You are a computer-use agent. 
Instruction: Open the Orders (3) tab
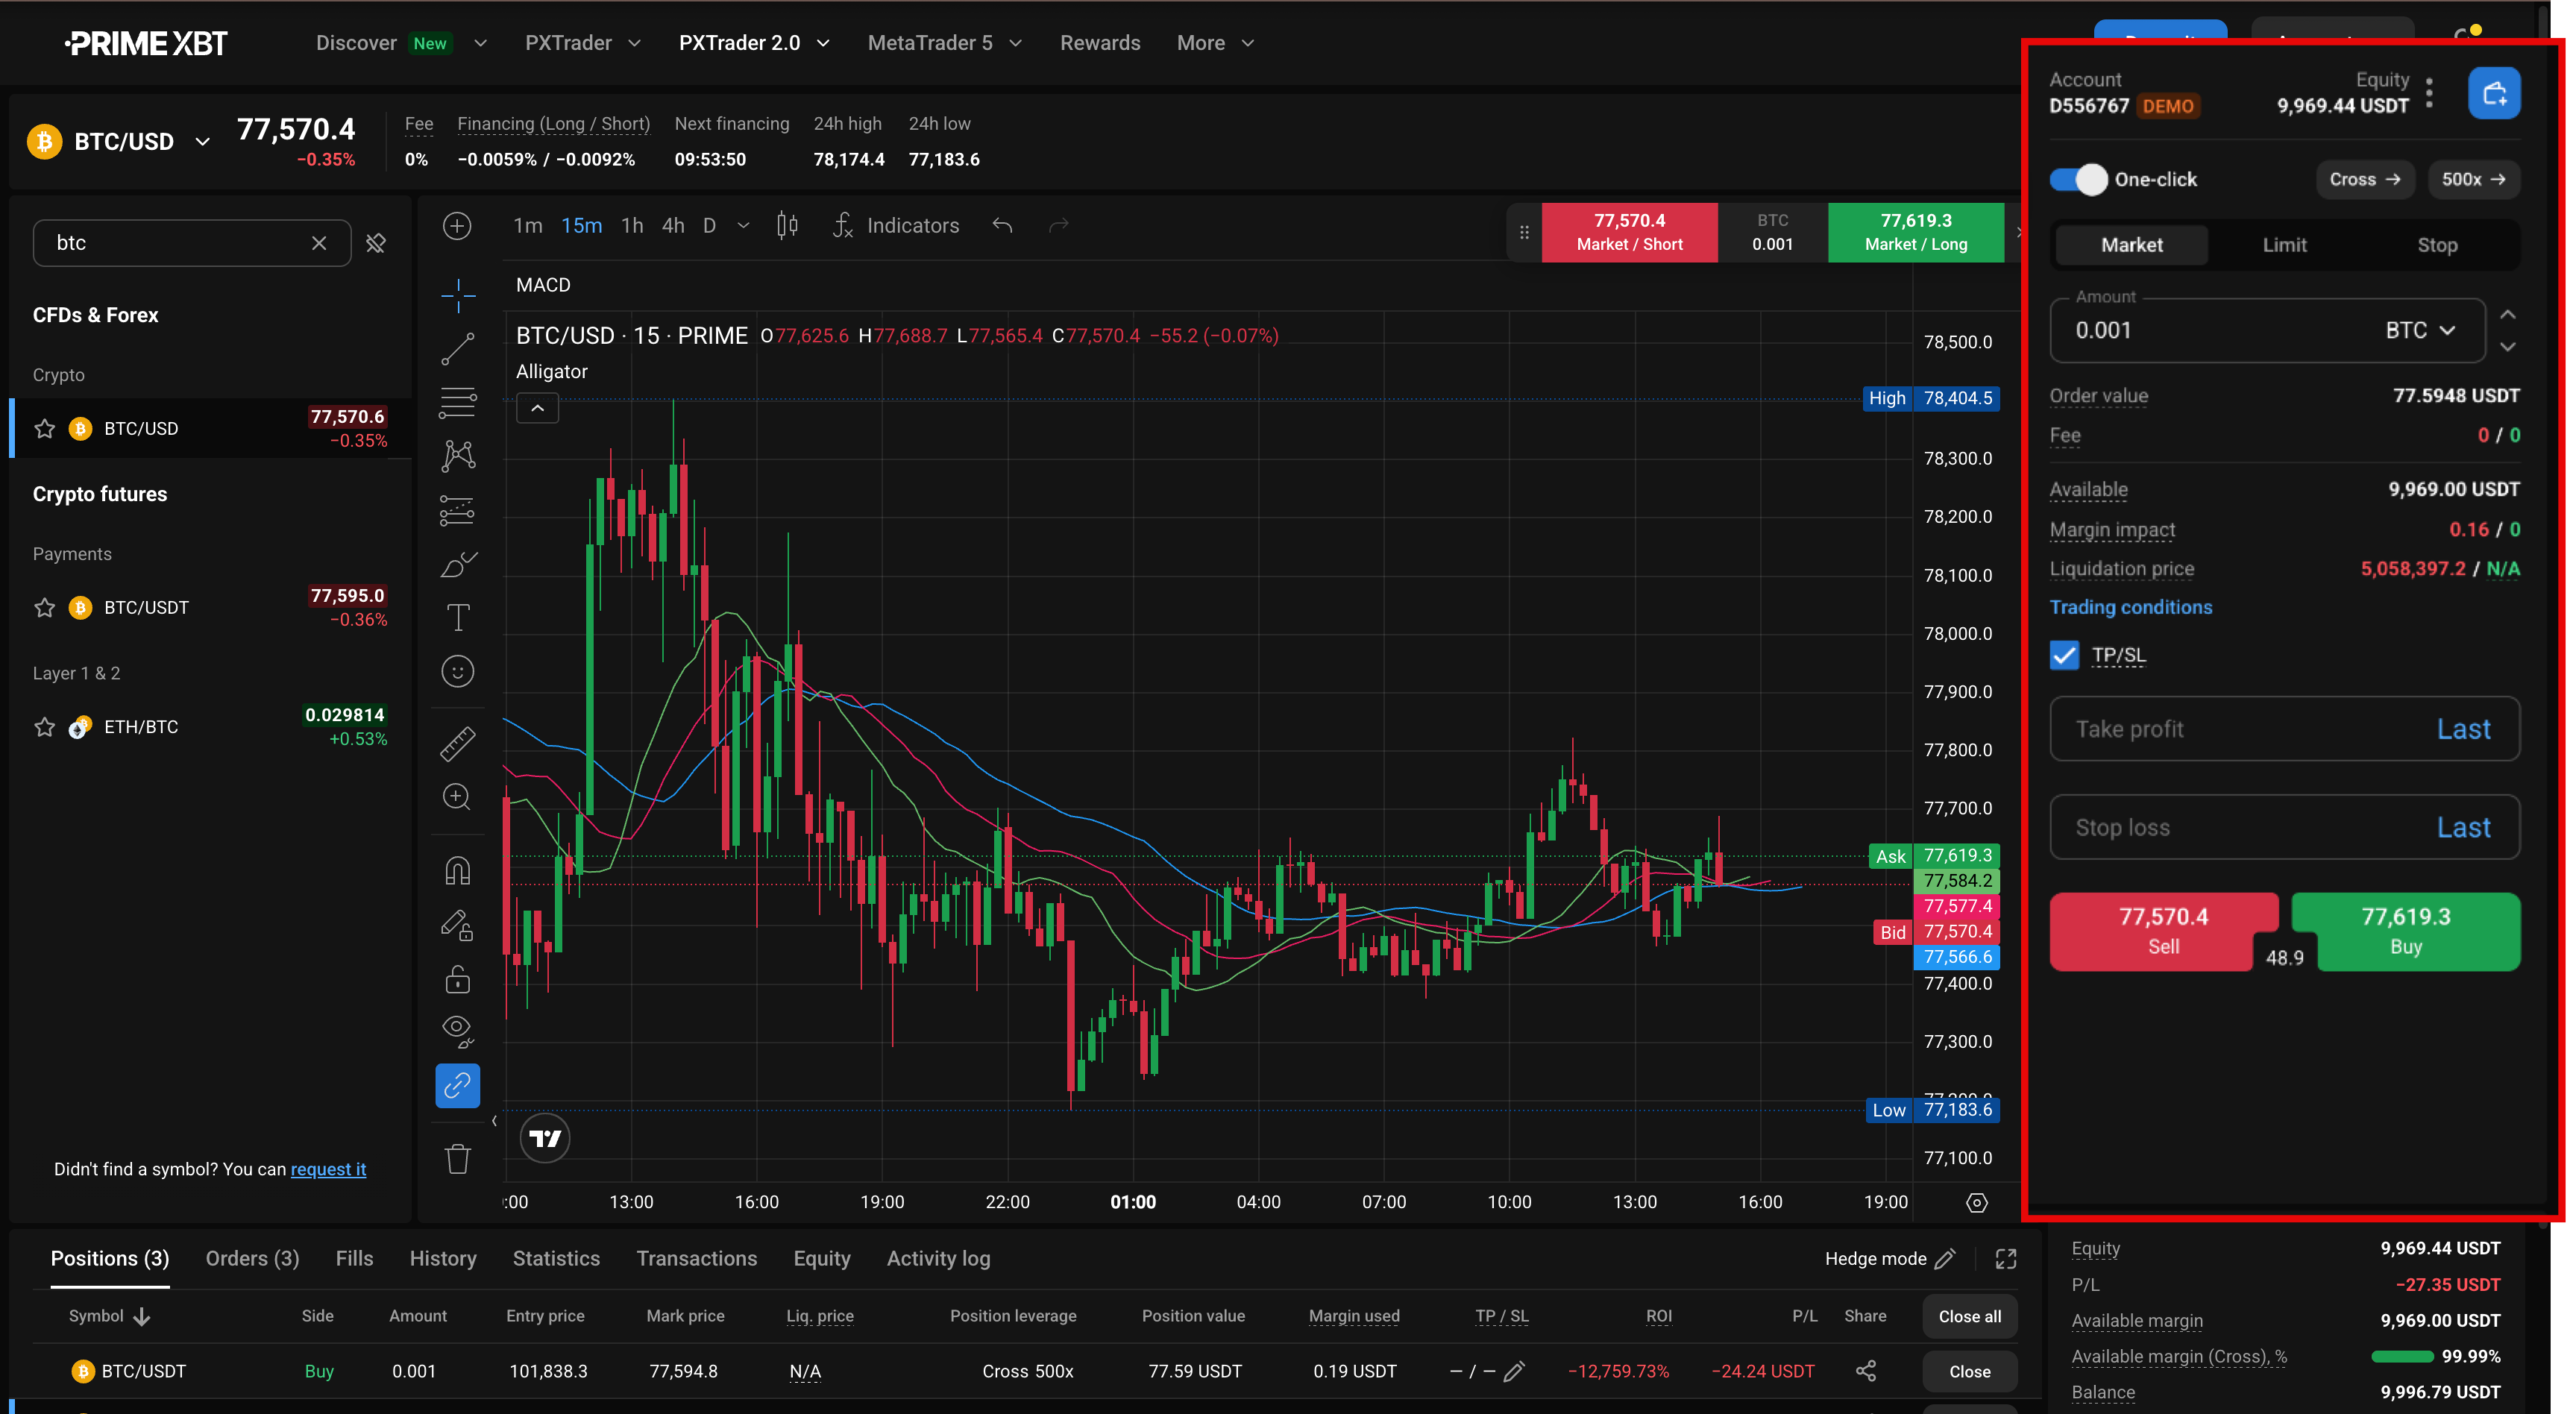(x=252, y=1259)
